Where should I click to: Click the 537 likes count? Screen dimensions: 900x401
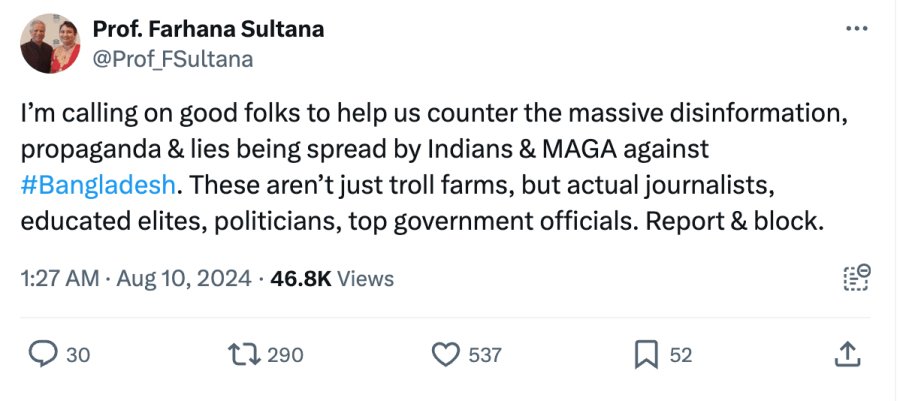coord(484,355)
